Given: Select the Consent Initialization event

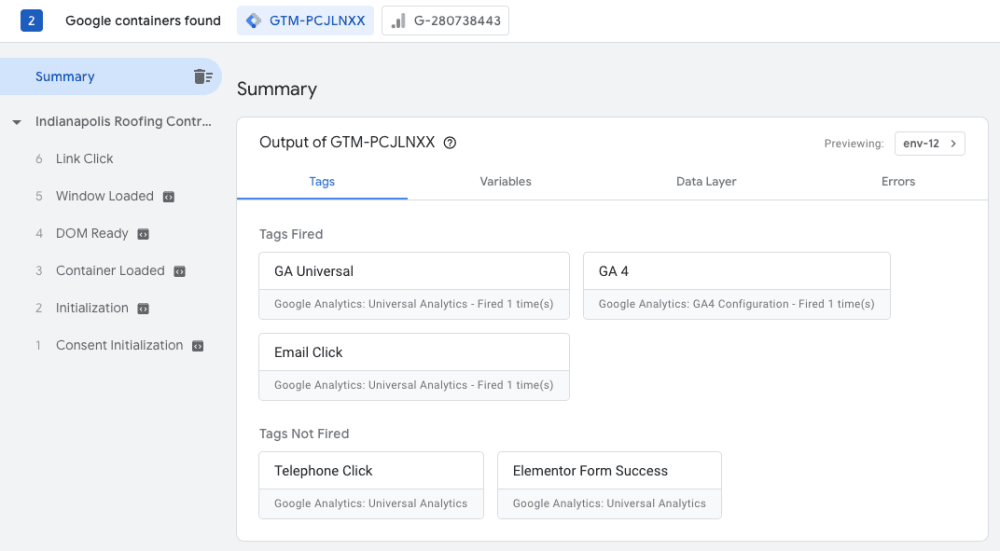Looking at the screenshot, I should tap(119, 346).
